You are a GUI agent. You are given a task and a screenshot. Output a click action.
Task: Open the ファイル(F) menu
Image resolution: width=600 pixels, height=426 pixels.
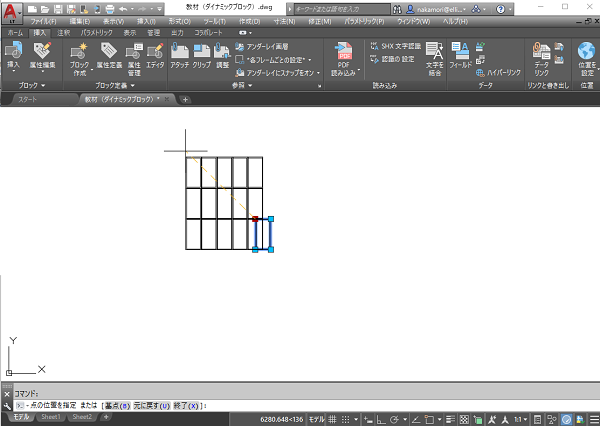coord(44,21)
